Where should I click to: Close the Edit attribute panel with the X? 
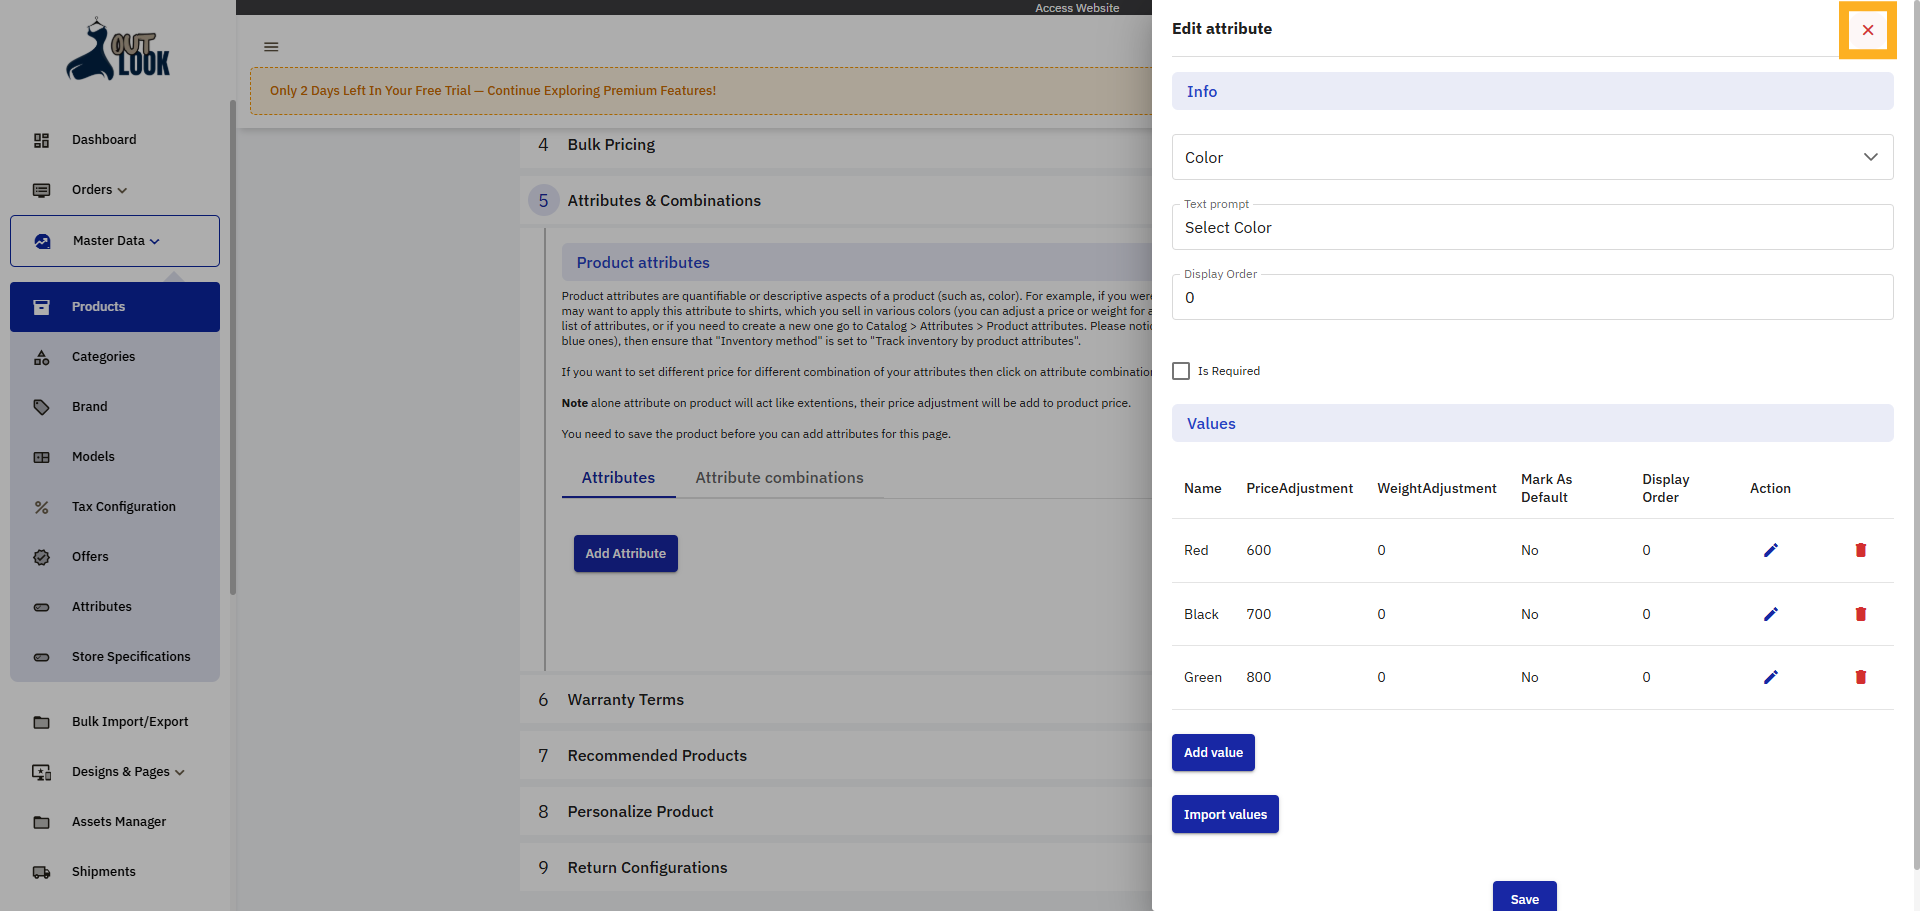pyautogui.click(x=1868, y=29)
